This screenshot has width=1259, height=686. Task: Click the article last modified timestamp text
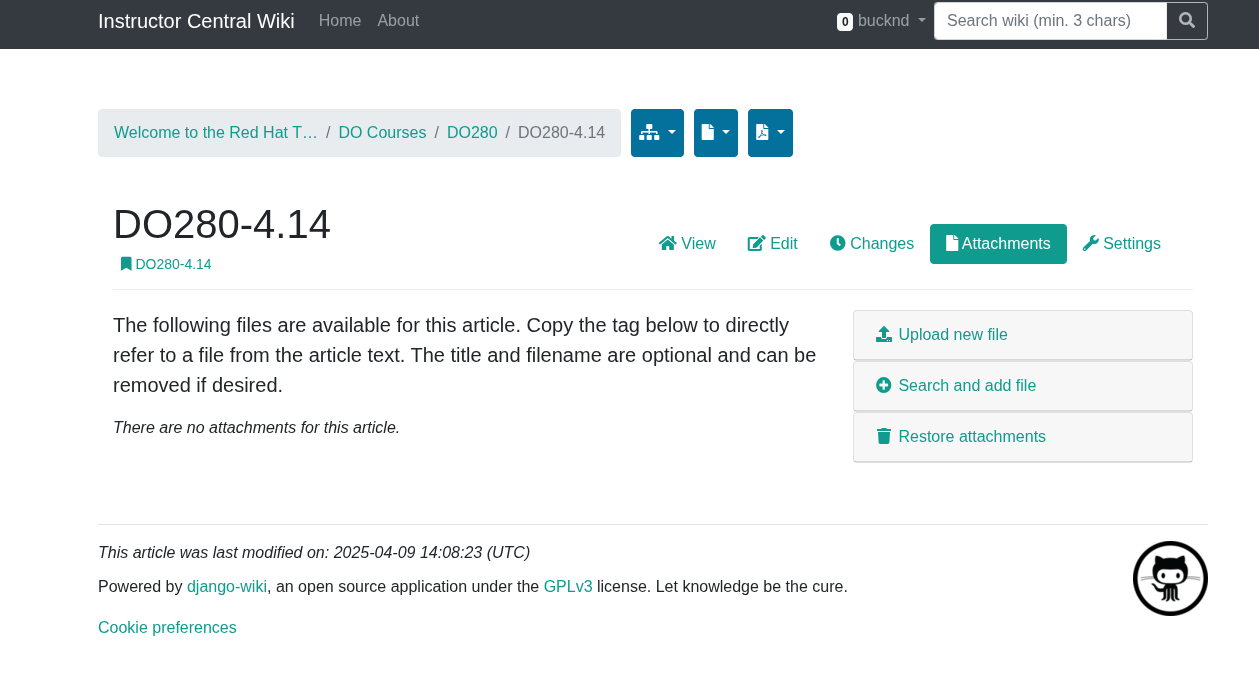(x=314, y=553)
